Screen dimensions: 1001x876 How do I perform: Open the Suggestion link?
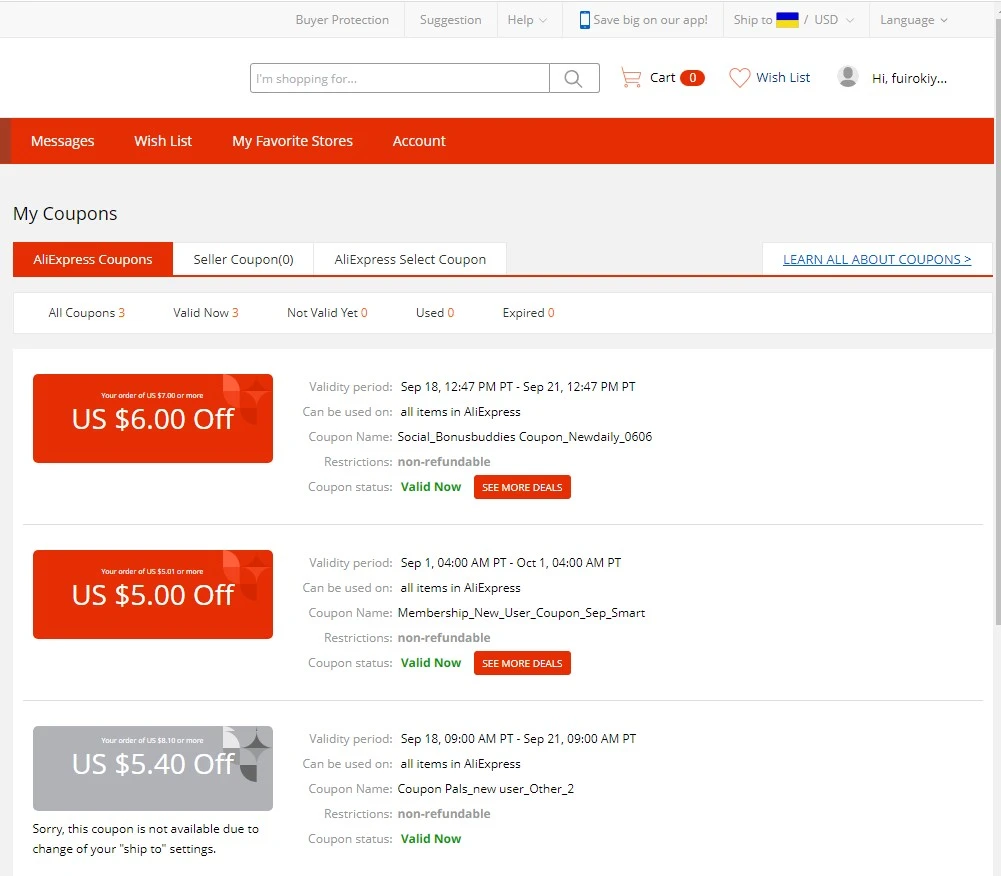451,20
